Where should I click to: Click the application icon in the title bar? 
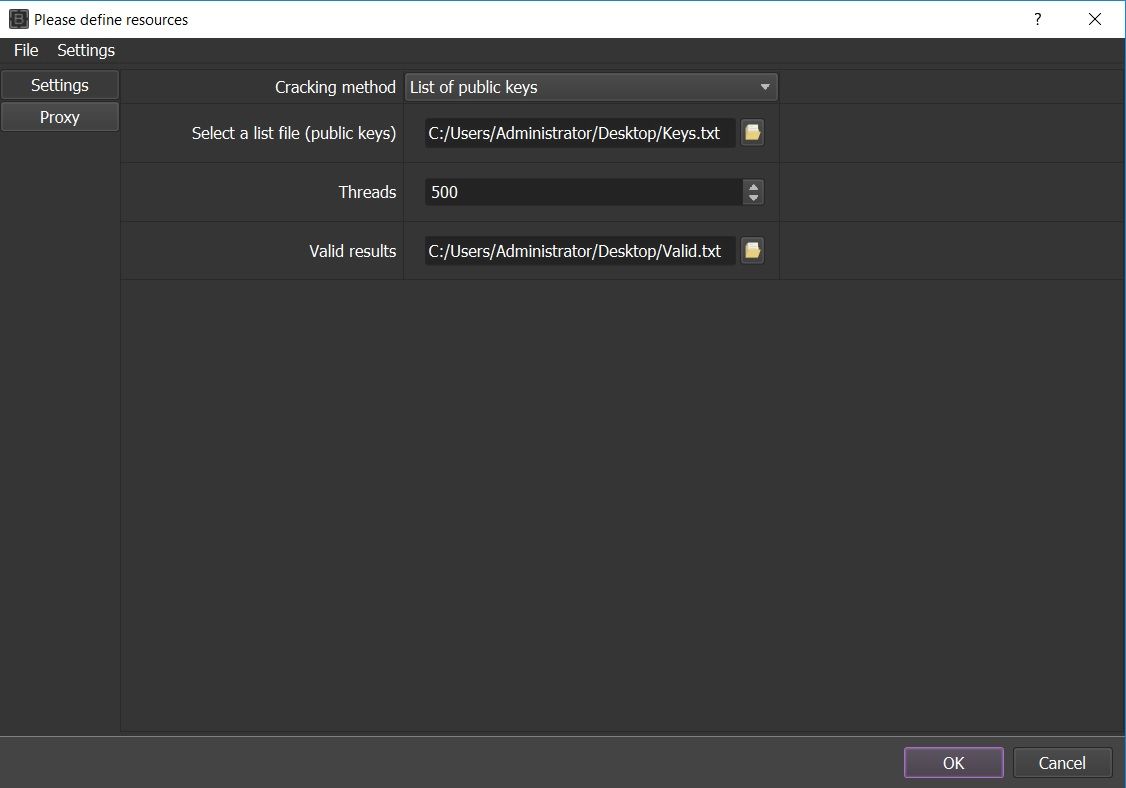point(19,19)
